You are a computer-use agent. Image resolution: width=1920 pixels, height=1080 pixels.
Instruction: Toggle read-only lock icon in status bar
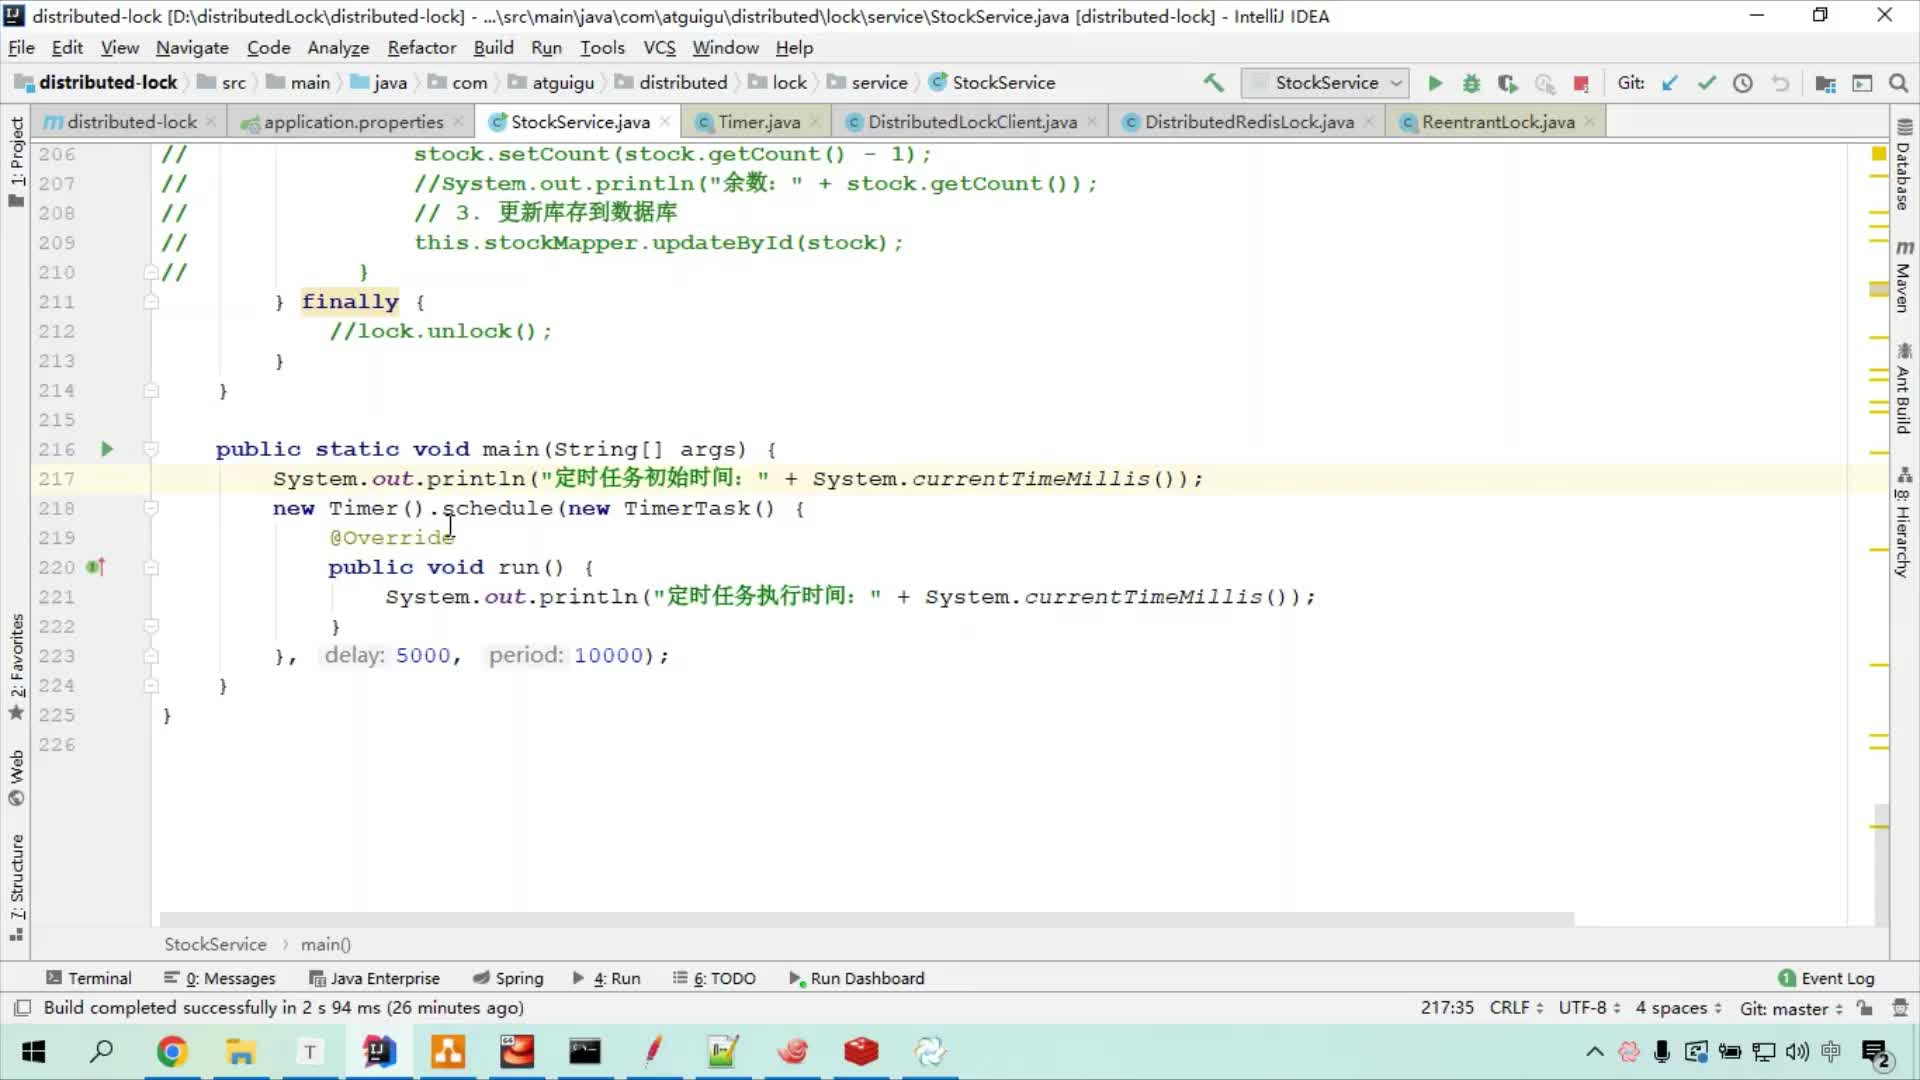(1864, 1008)
